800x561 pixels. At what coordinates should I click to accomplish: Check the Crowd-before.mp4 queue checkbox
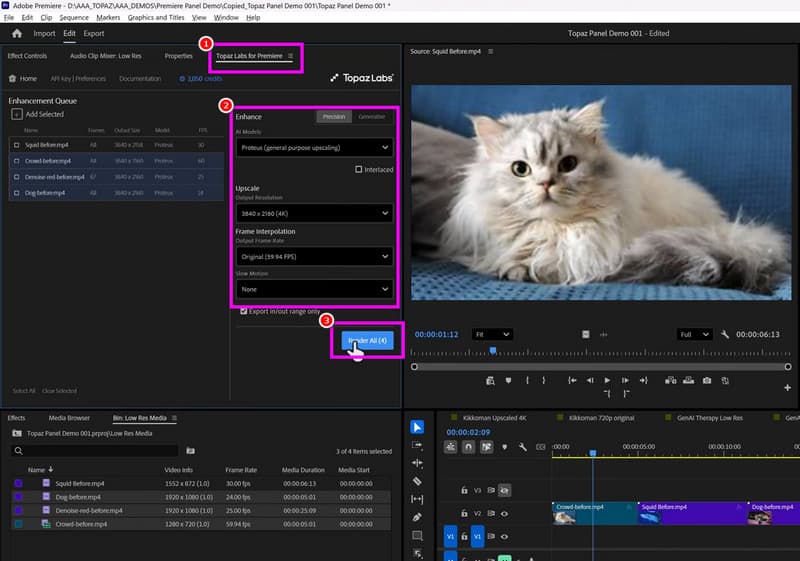click(x=16, y=161)
